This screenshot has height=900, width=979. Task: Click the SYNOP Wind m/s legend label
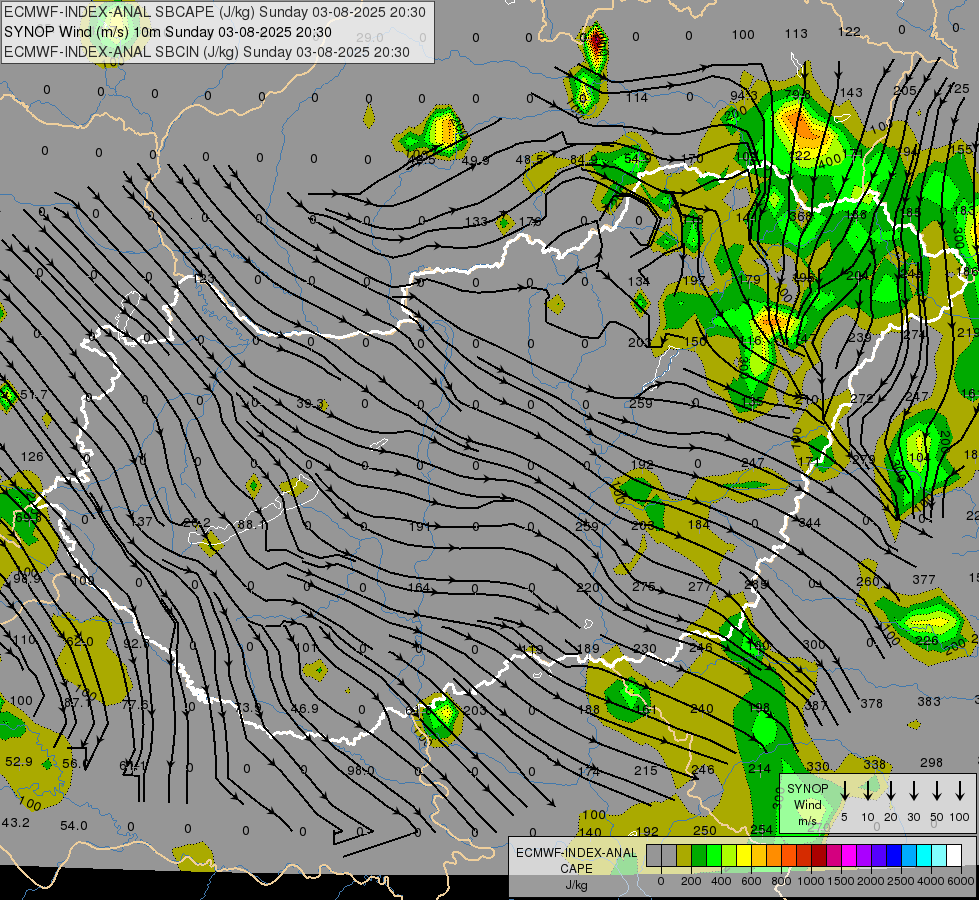tap(807, 805)
